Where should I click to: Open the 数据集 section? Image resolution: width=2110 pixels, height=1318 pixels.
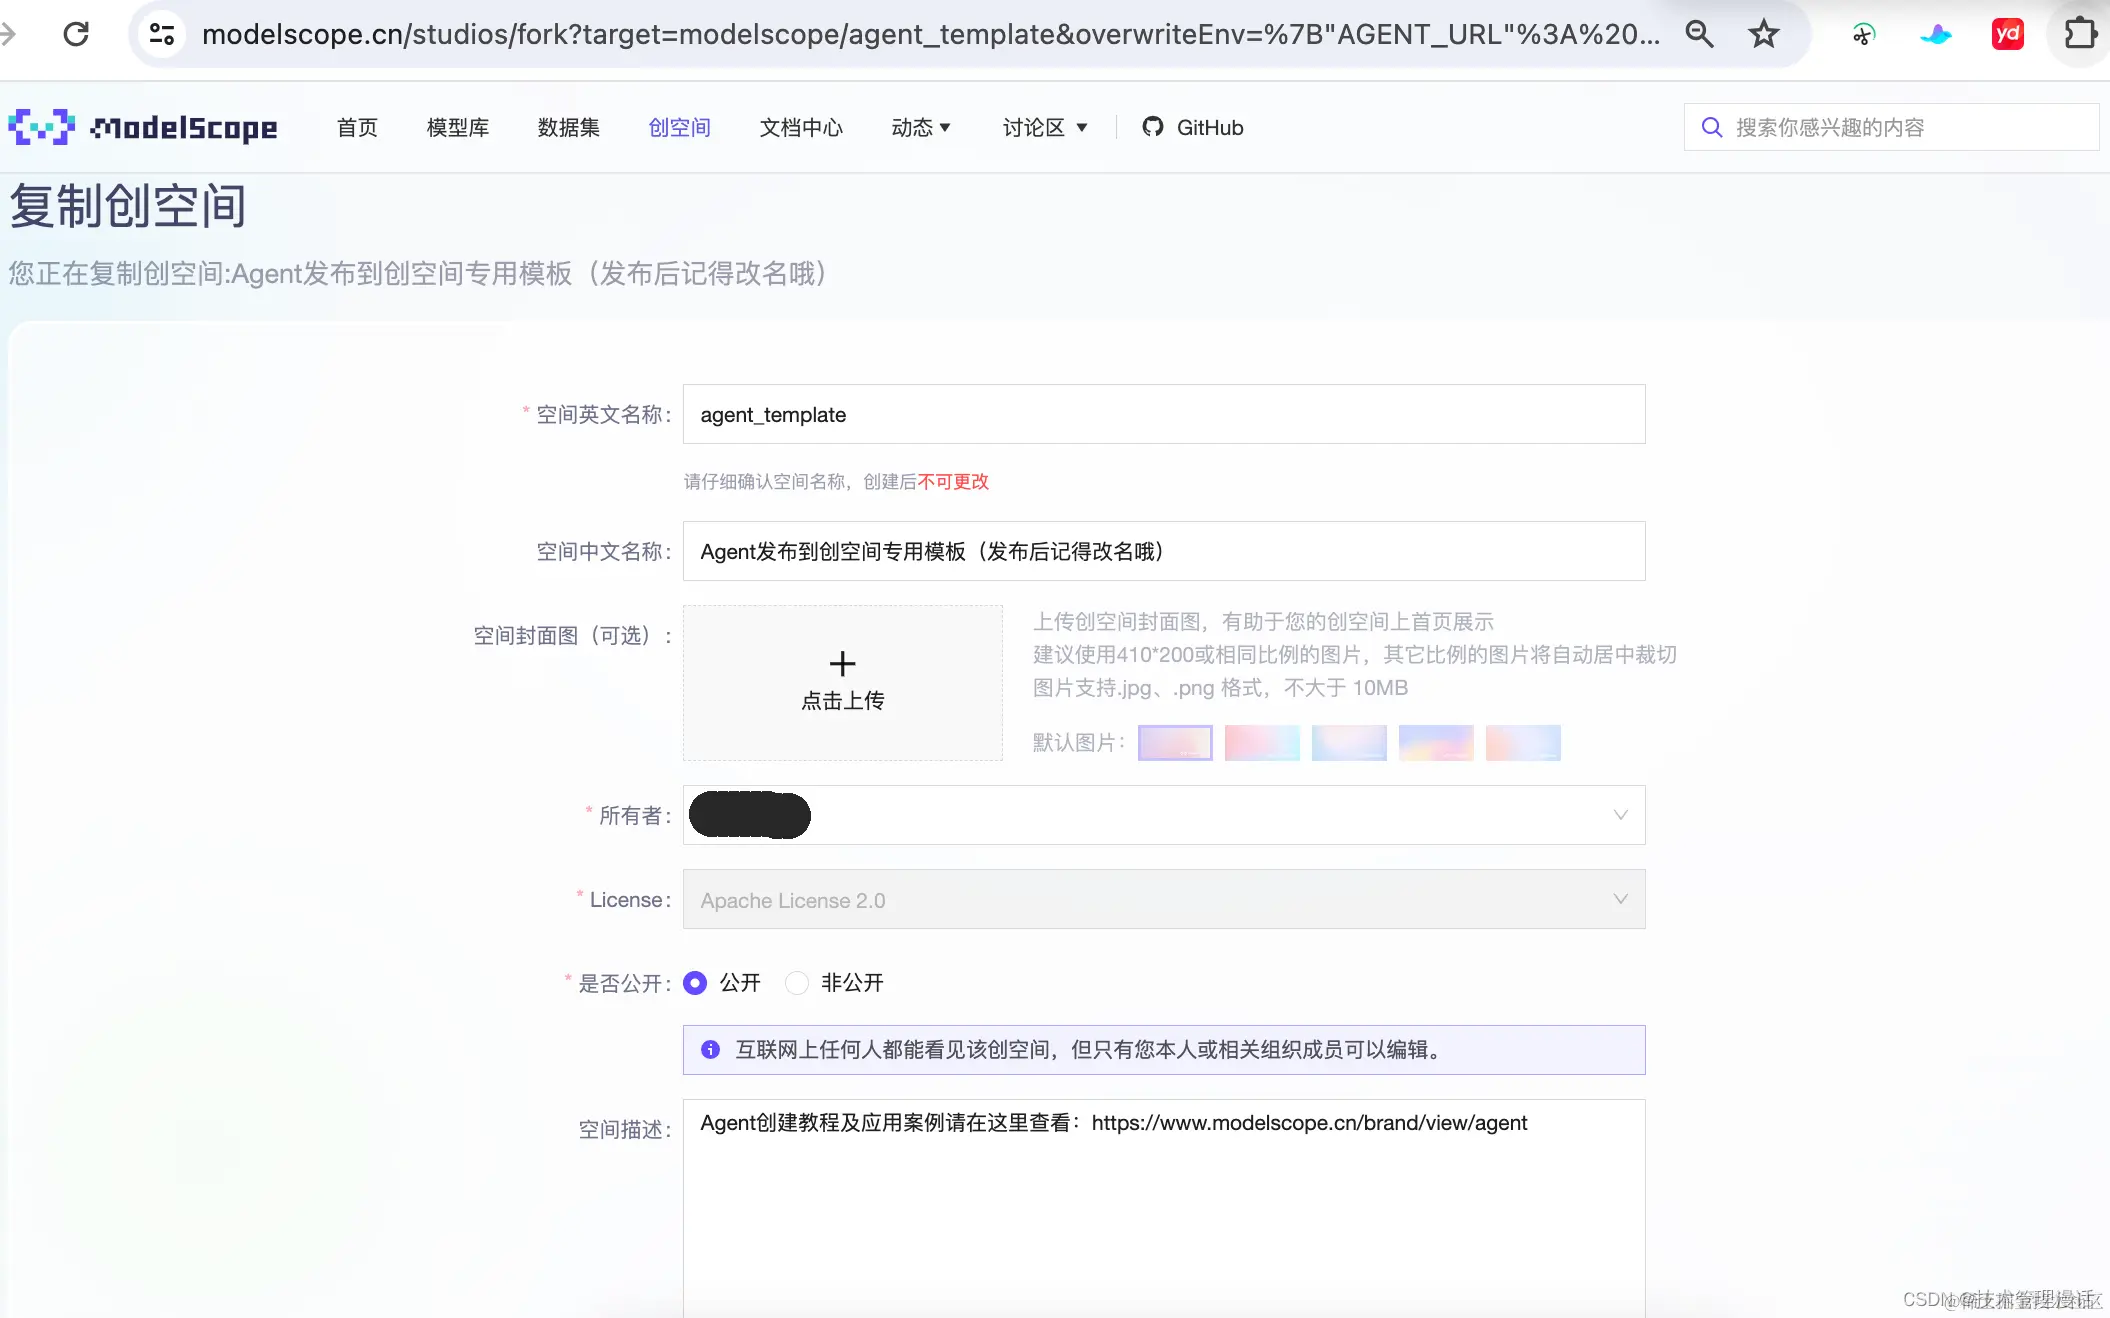(567, 127)
